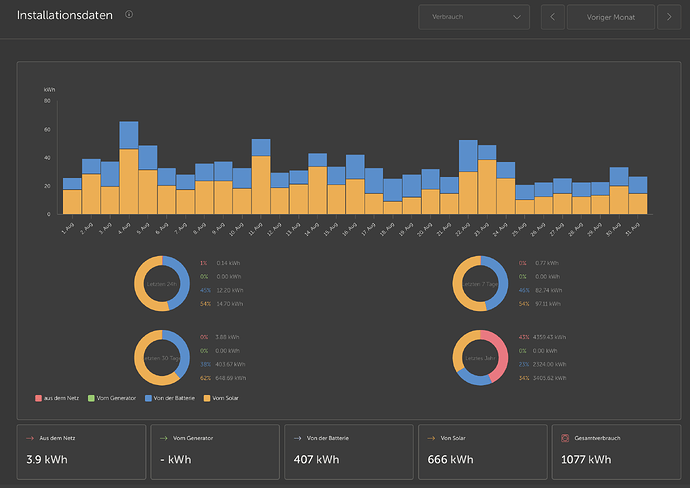Viewport: 690px width, 488px height.
Task: Click the 82.74 kWh value
Action: pos(549,290)
